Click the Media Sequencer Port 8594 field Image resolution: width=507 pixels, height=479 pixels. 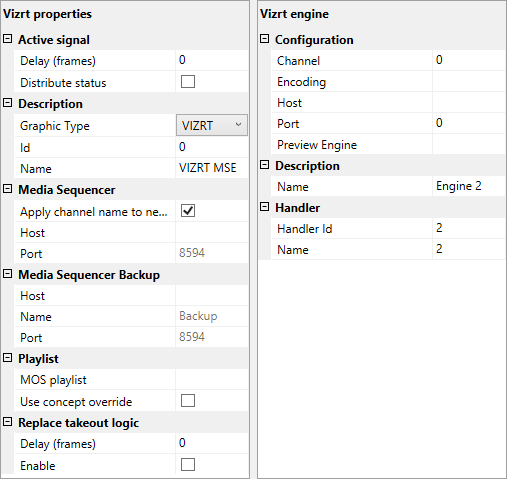[212, 253]
